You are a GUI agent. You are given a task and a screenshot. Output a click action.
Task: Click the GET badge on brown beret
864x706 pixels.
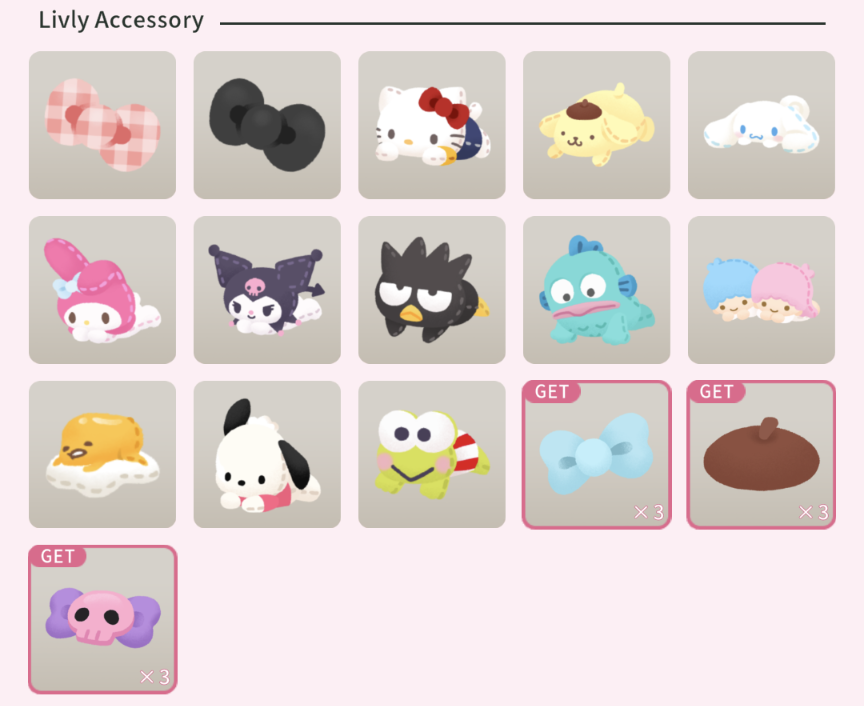coord(716,391)
